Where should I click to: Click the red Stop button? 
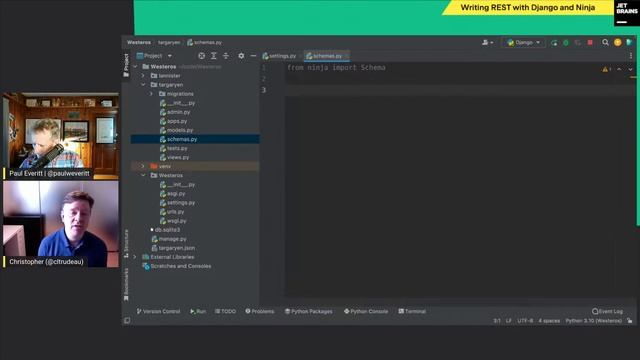pos(590,42)
